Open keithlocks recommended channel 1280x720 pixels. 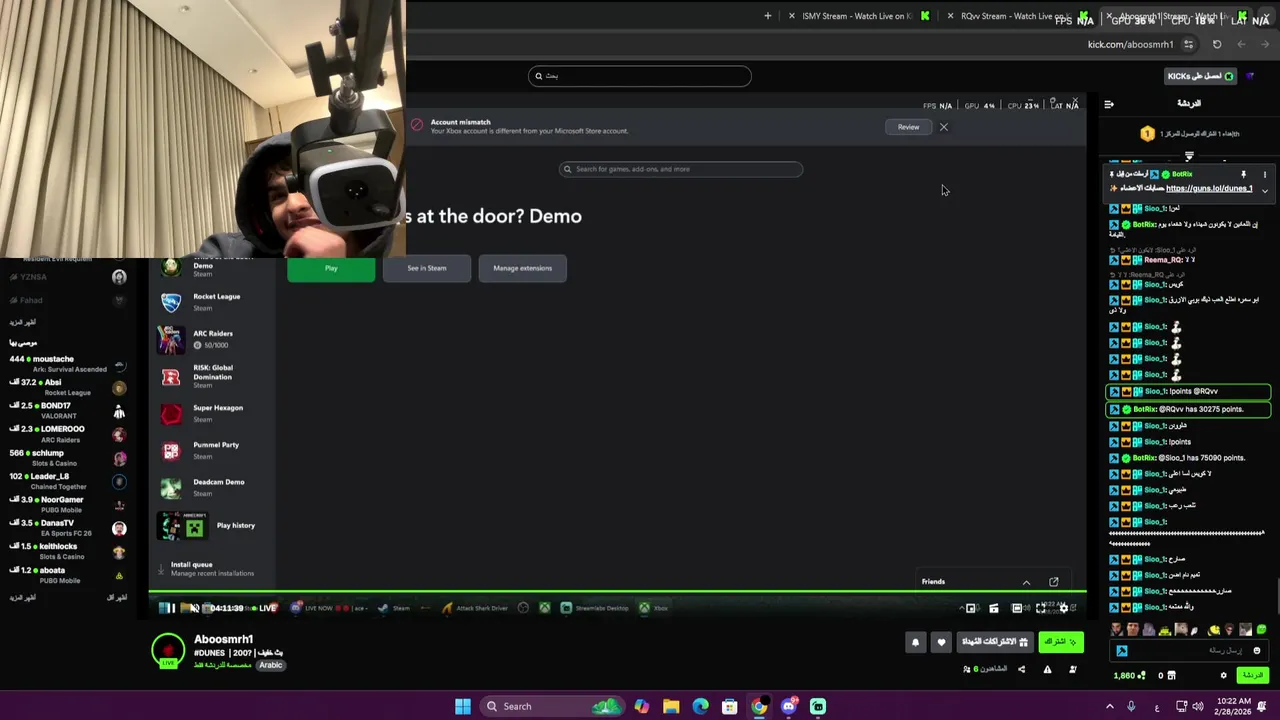click(68, 551)
